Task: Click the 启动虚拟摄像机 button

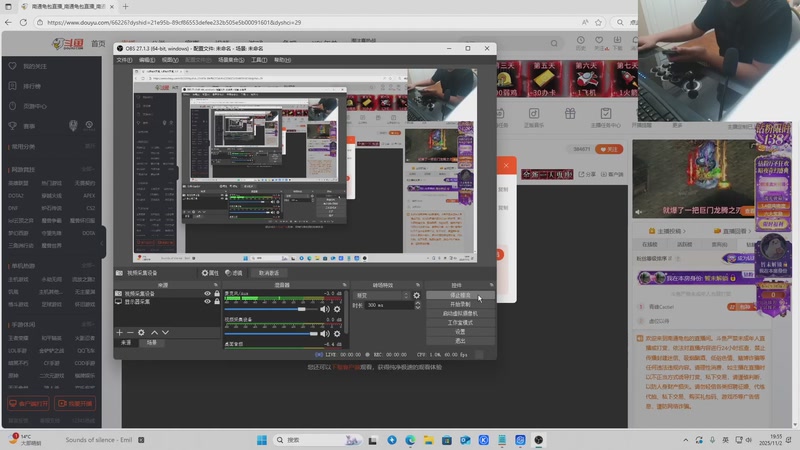Action: tap(460, 314)
